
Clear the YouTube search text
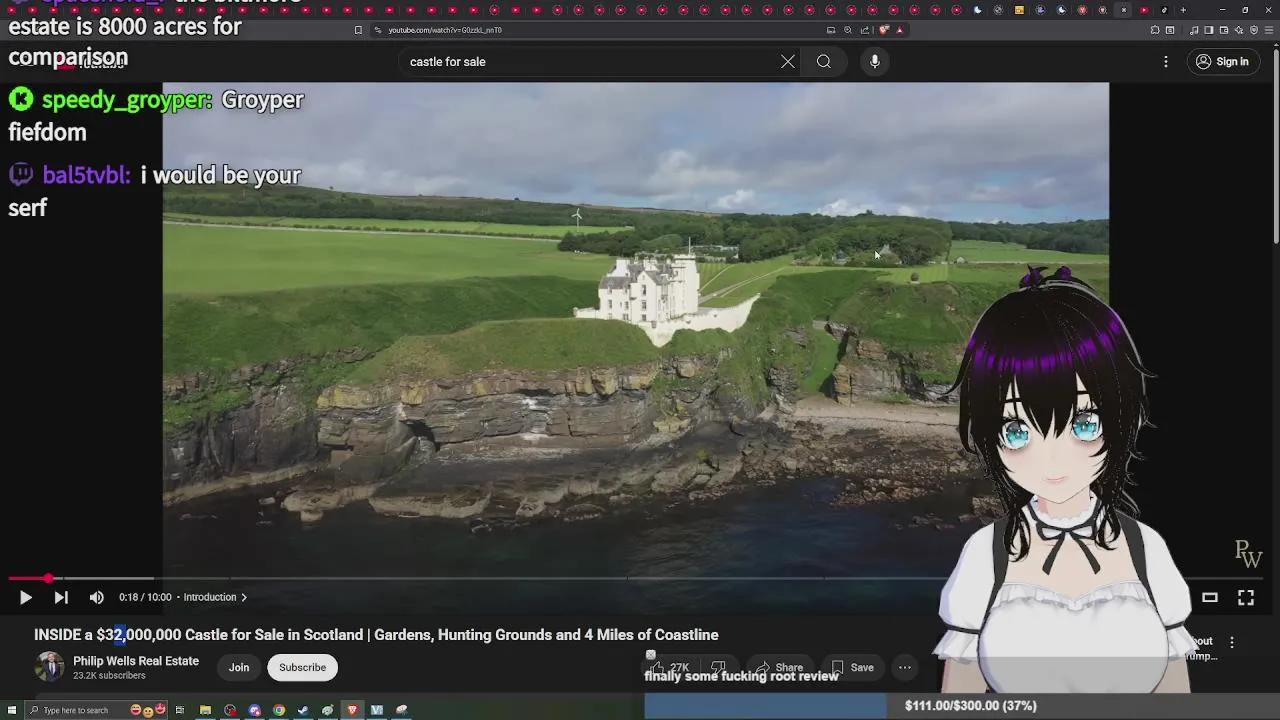[x=788, y=62]
